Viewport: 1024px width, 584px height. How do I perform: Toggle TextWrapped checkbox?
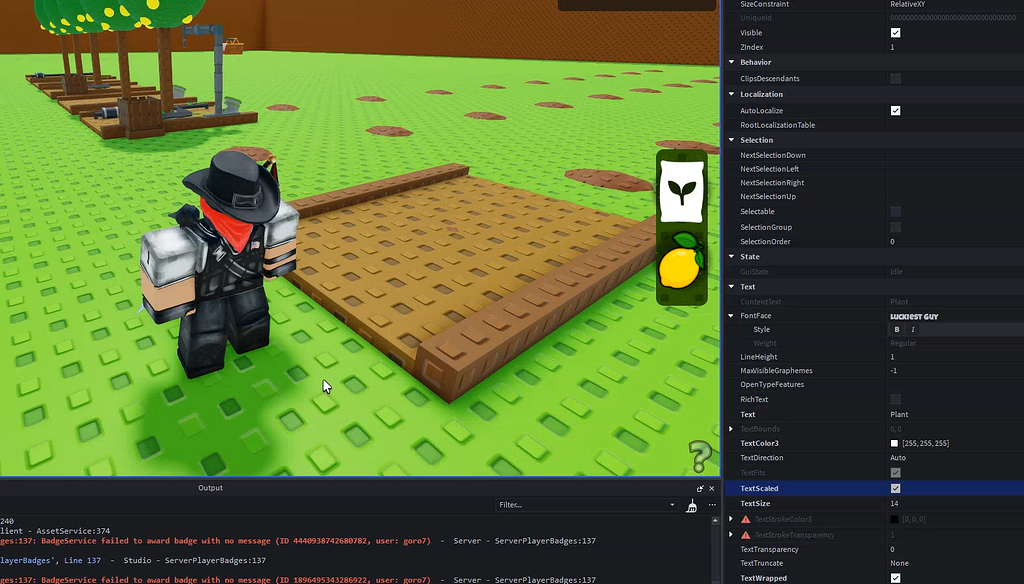[895, 578]
